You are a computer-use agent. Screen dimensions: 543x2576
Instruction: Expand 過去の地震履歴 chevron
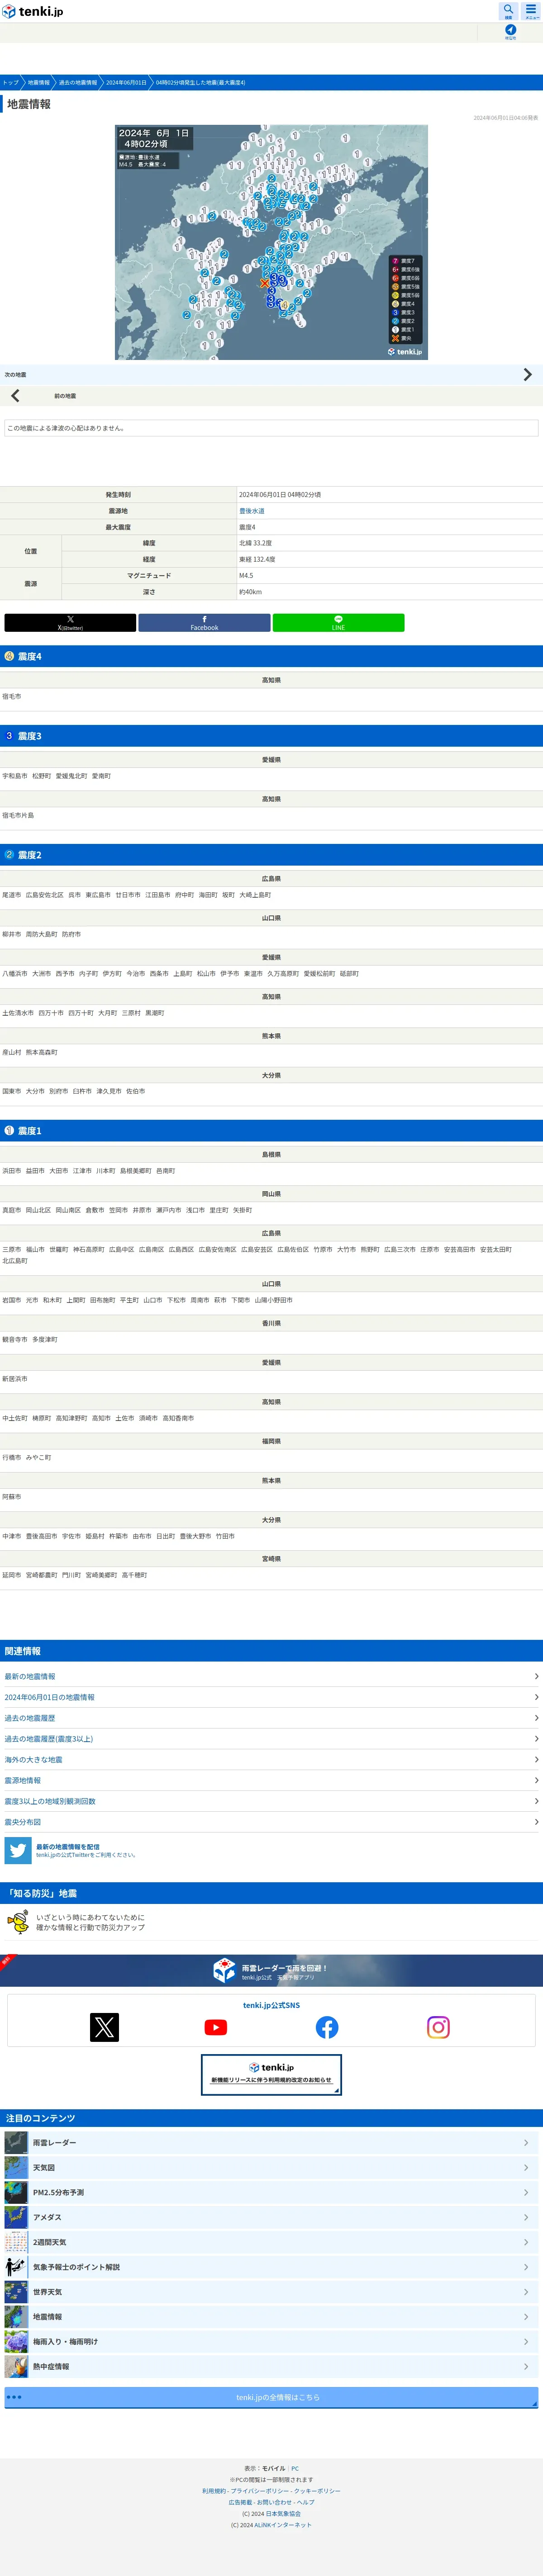(536, 1718)
